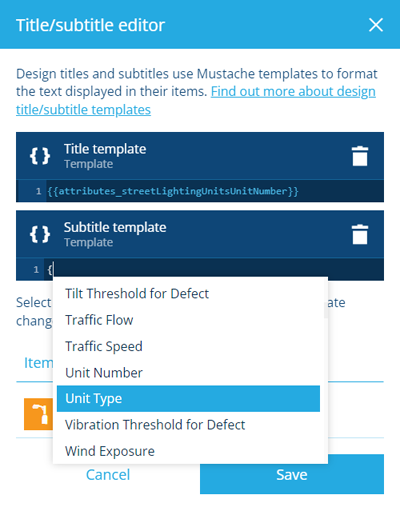400x511 pixels.
Task: Delete the Subtitle template
Action: click(360, 234)
